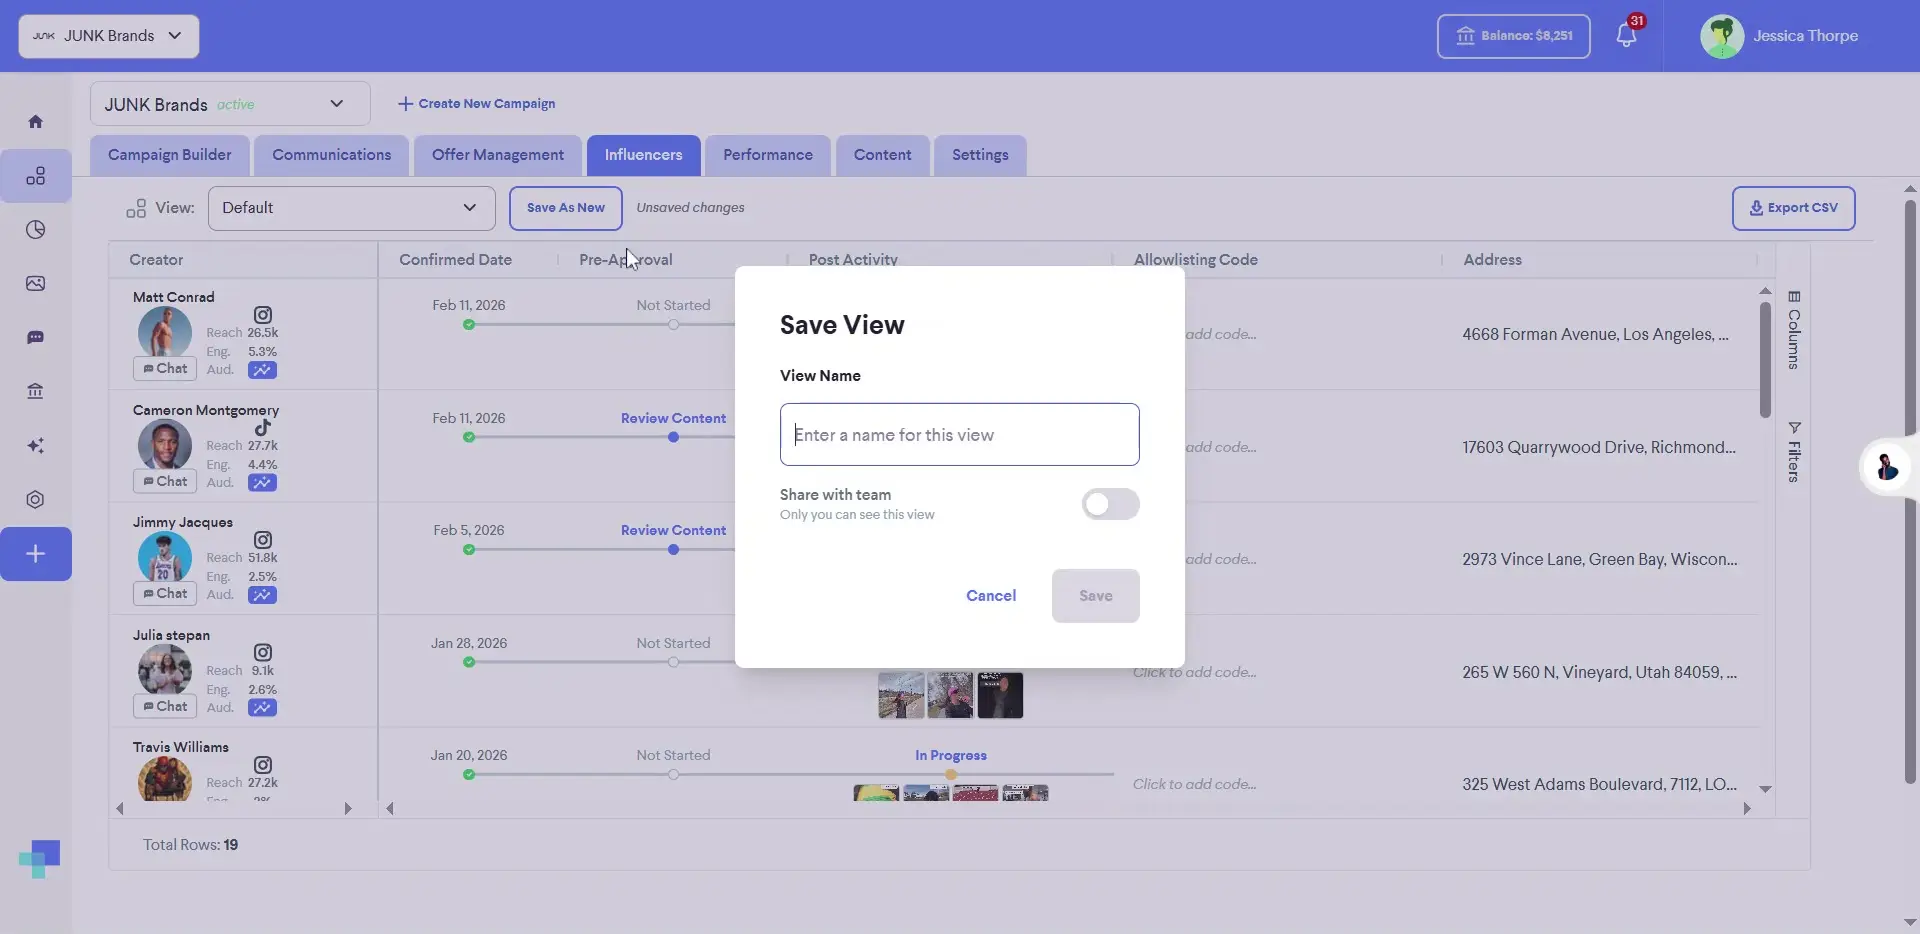The image size is (1920, 934).
Task: Click Create New Campaign link
Action: click(476, 104)
